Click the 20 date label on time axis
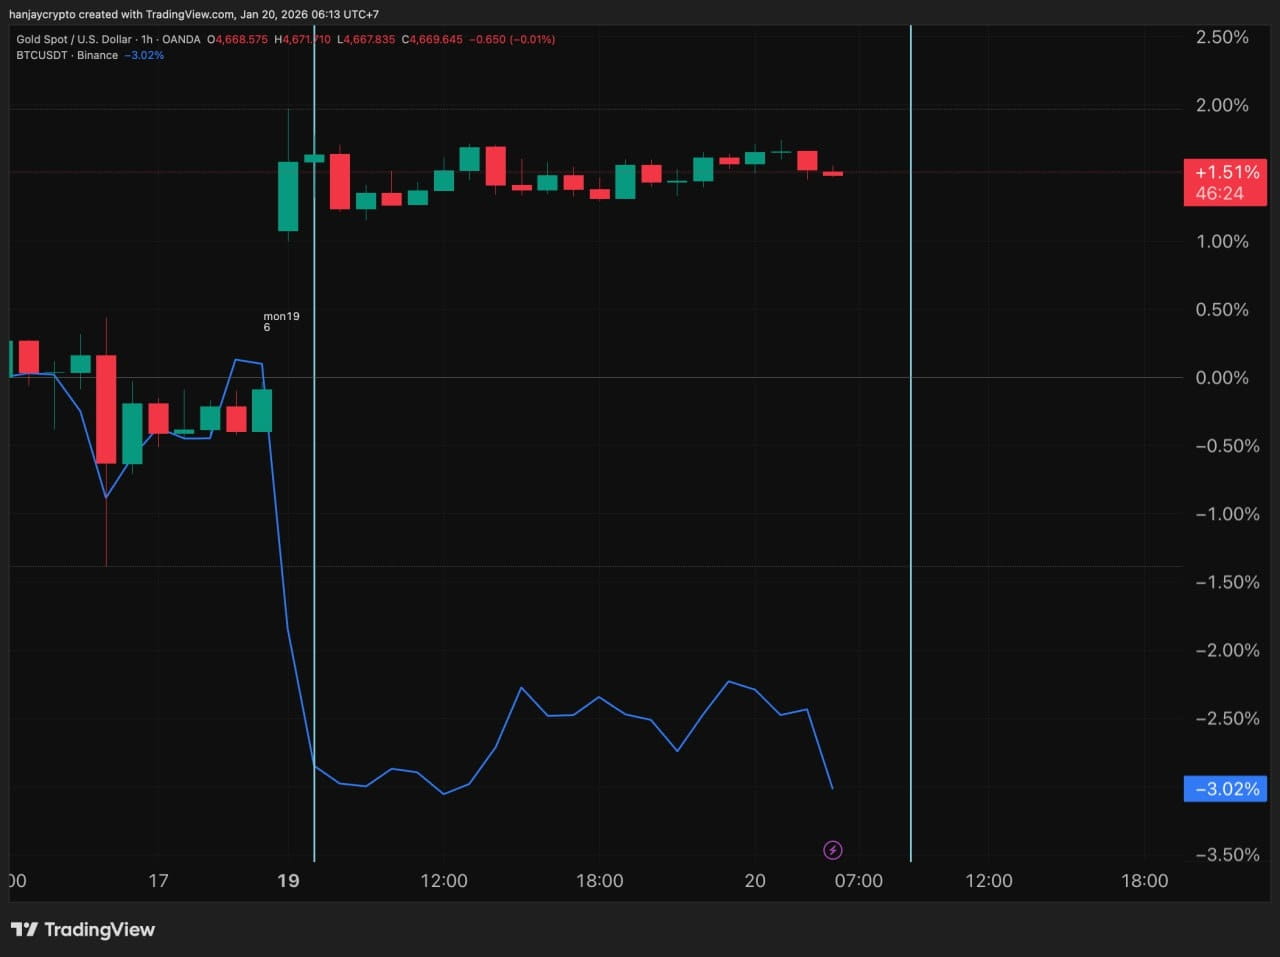 (755, 881)
